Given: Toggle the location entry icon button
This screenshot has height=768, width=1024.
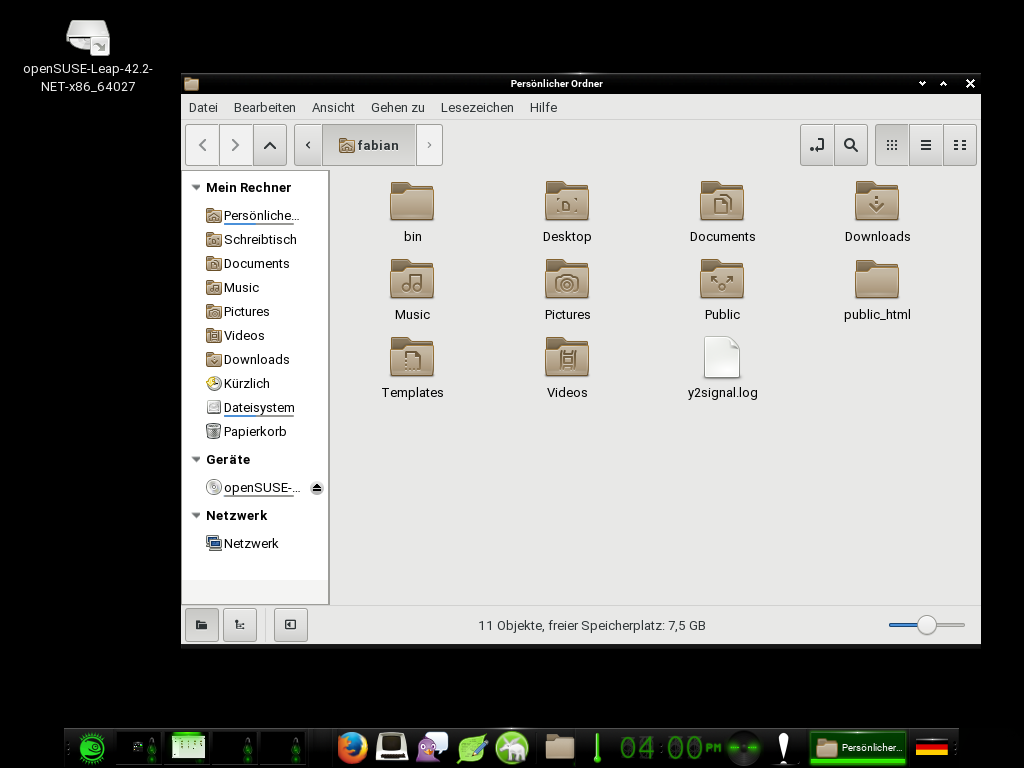Looking at the screenshot, I should coord(817,145).
